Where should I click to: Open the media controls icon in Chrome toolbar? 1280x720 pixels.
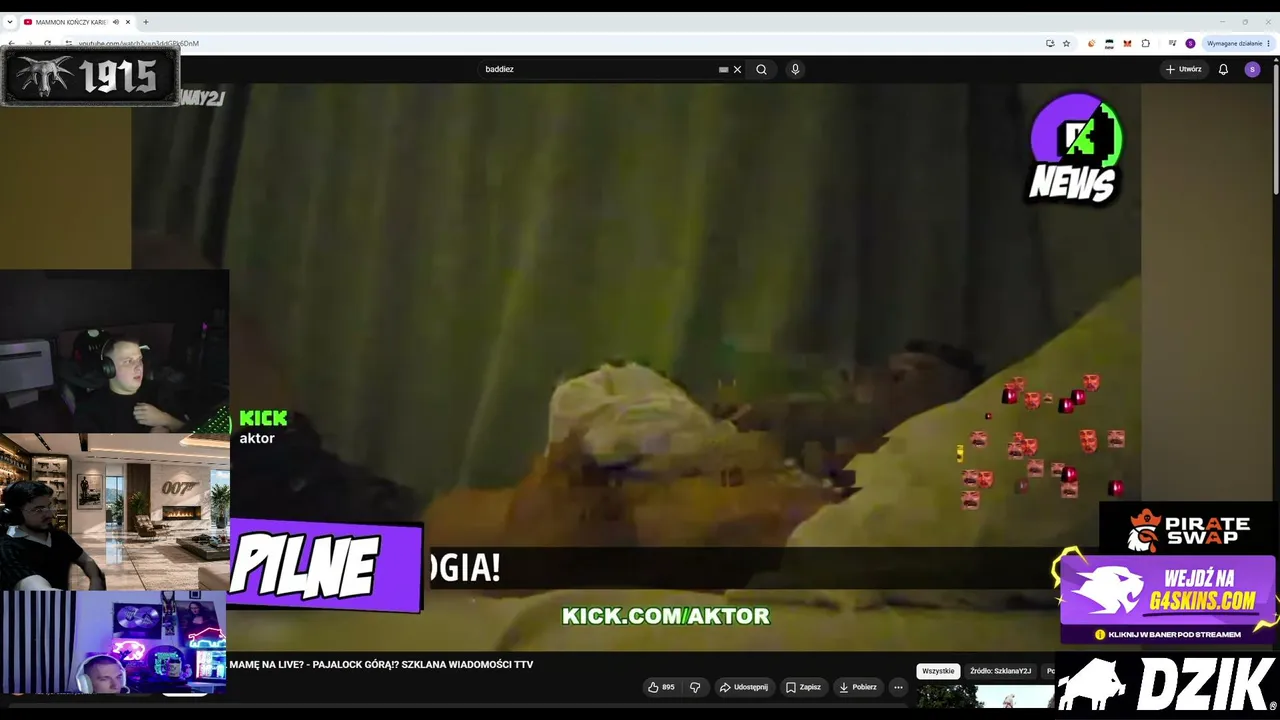1172,43
